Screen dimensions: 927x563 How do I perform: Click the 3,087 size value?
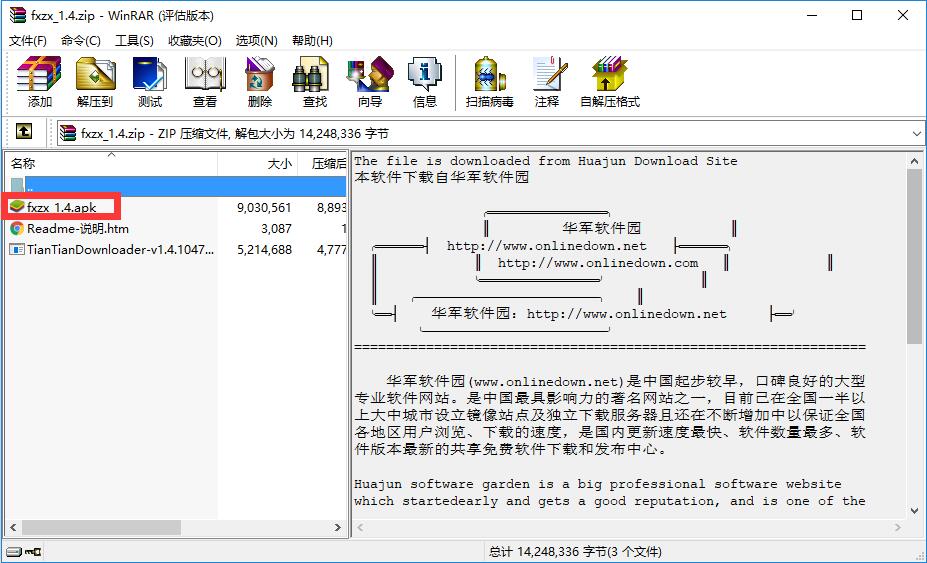[x=276, y=229]
